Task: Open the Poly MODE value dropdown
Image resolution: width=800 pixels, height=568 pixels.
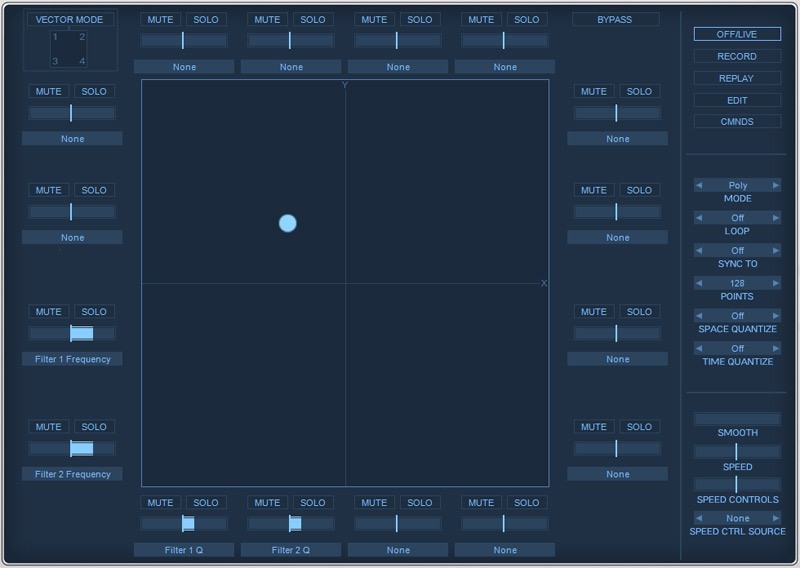Action: tap(738, 185)
